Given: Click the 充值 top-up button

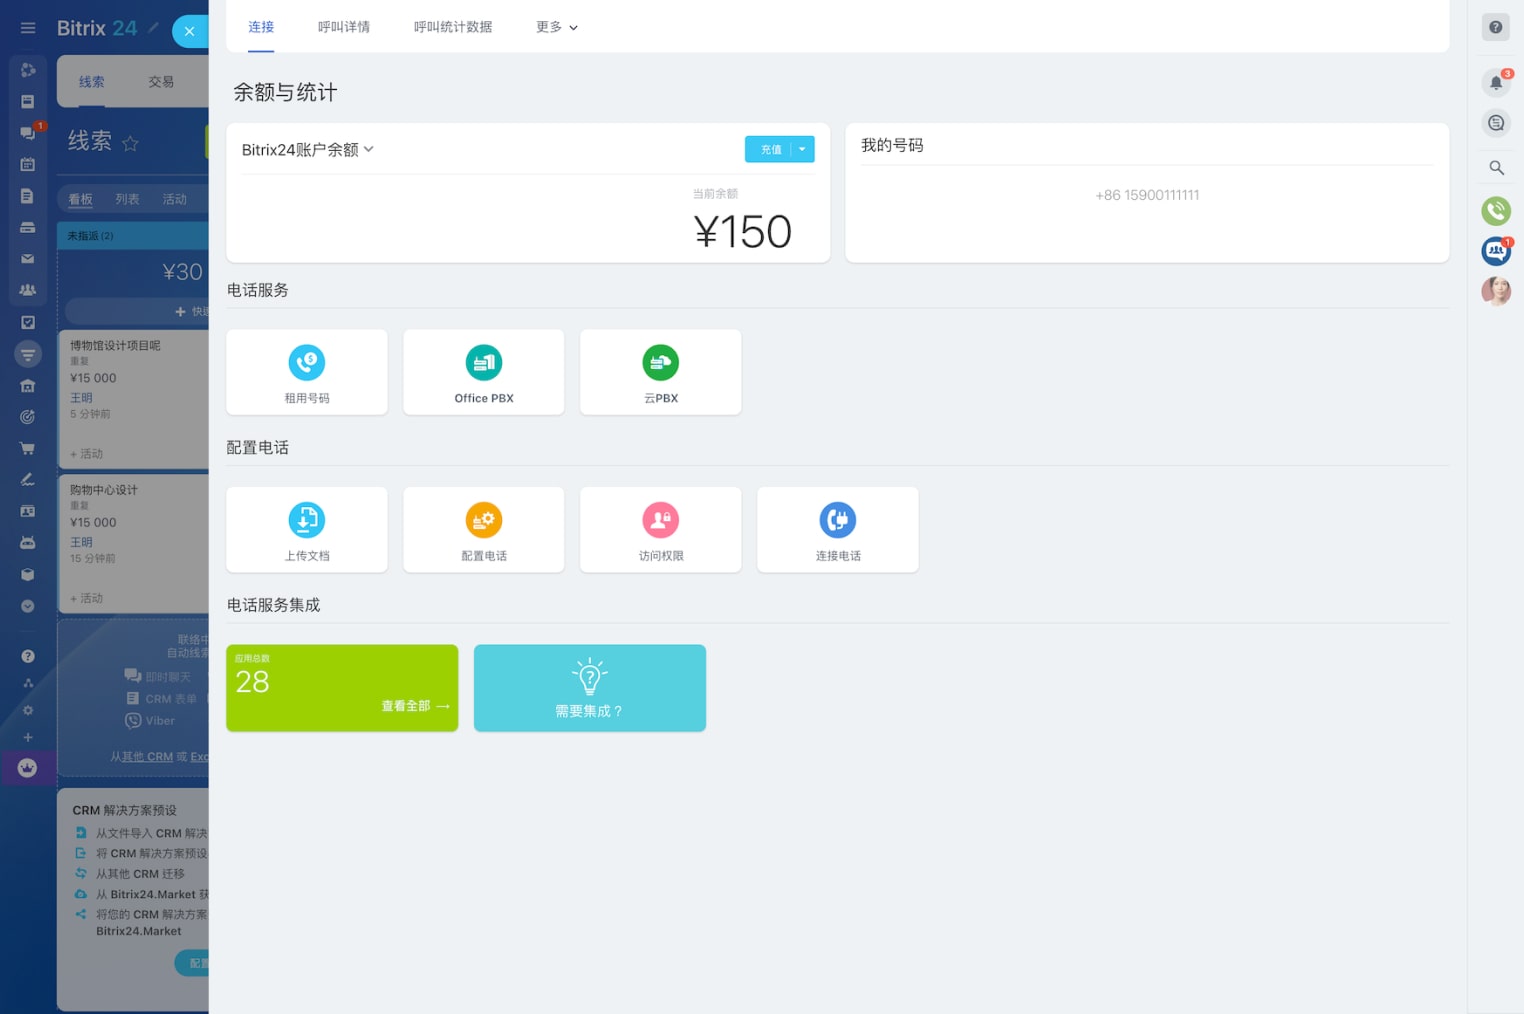Looking at the screenshot, I should coord(769,149).
